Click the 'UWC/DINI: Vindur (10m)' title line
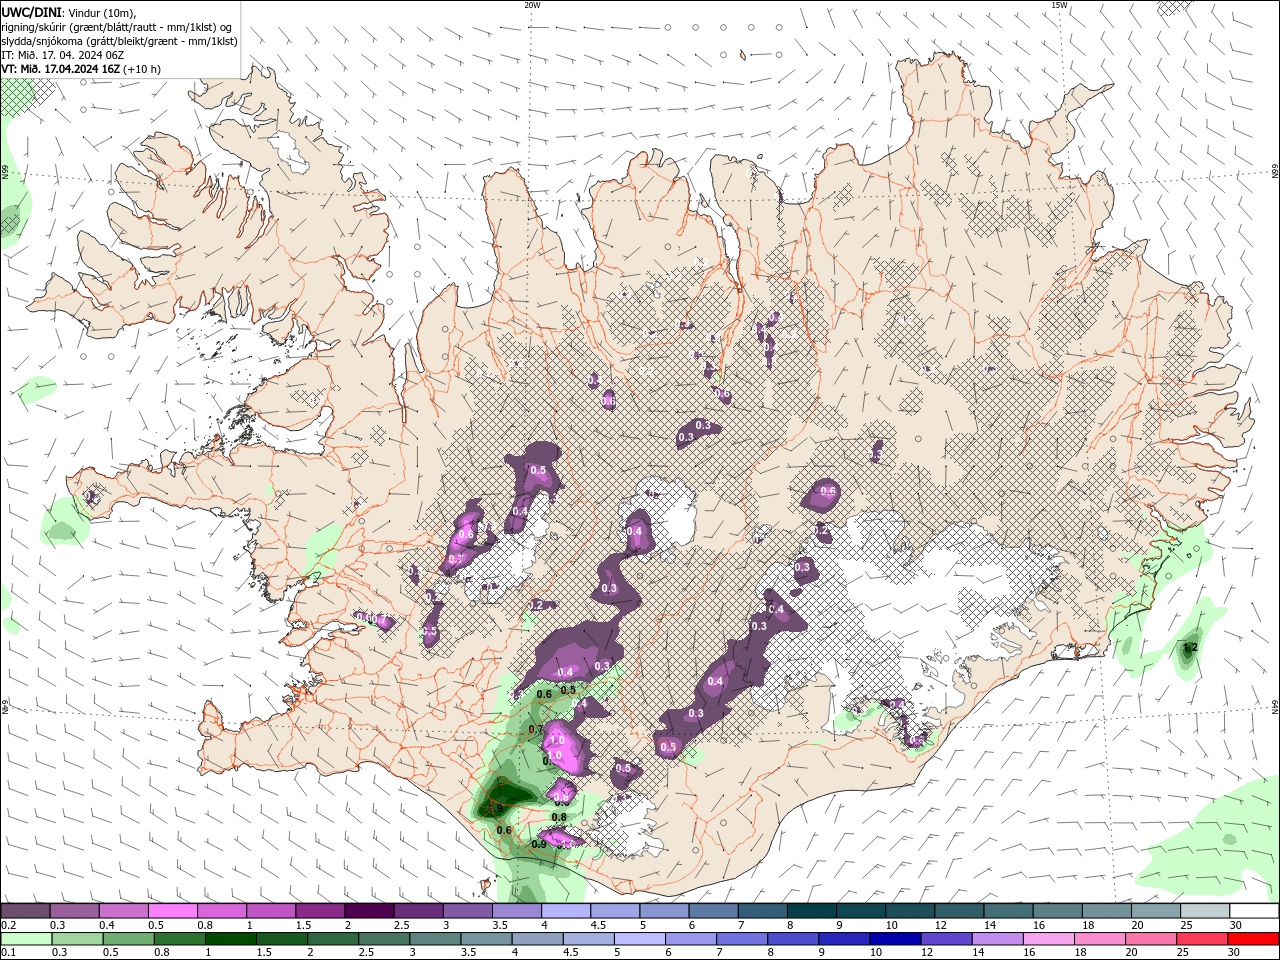 coord(69,12)
